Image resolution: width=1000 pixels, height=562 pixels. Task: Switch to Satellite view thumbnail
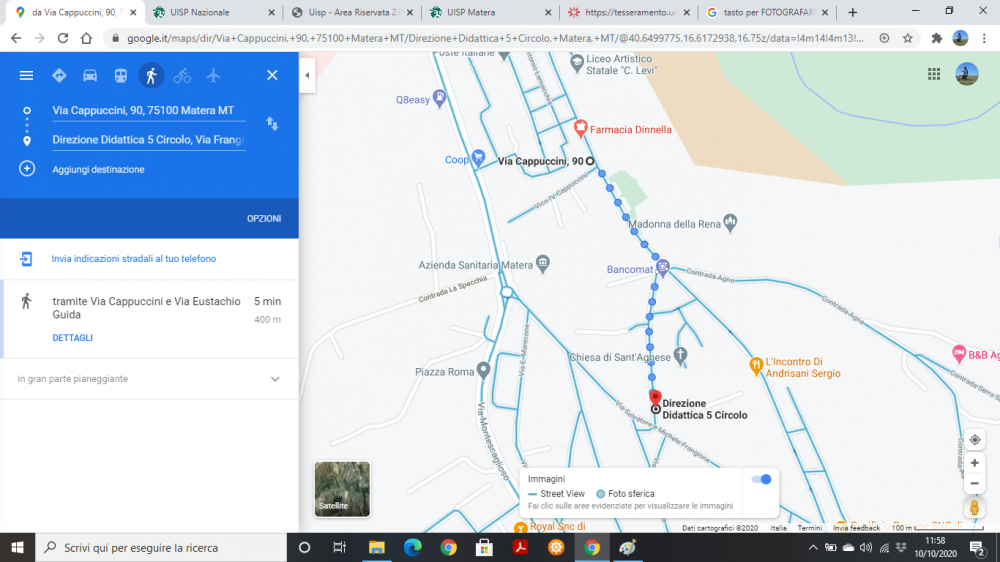pos(342,489)
